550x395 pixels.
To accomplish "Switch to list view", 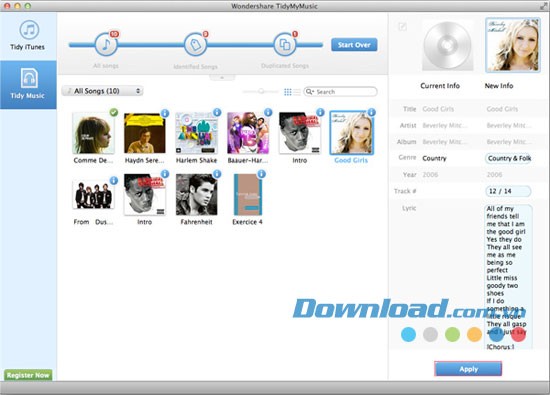I will tap(297, 92).
